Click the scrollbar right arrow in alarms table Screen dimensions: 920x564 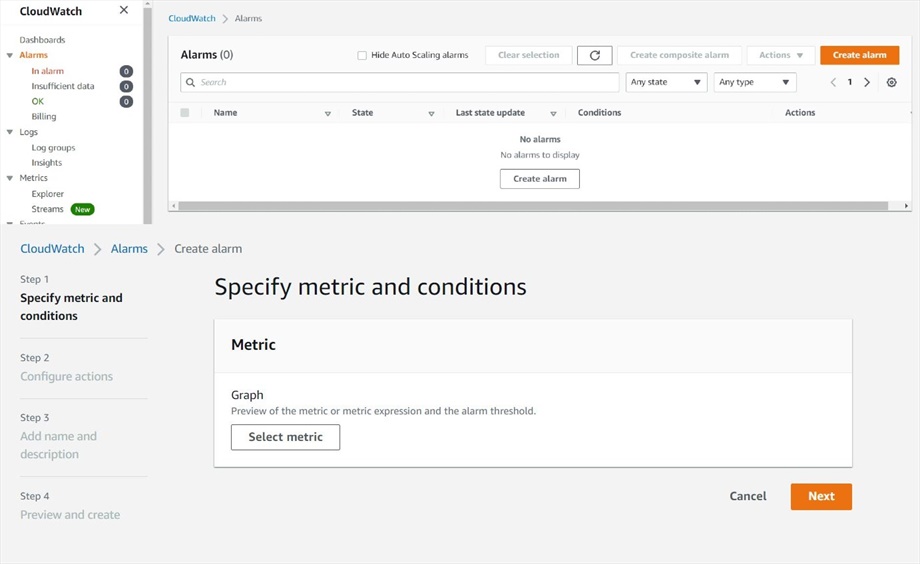pos(906,206)
